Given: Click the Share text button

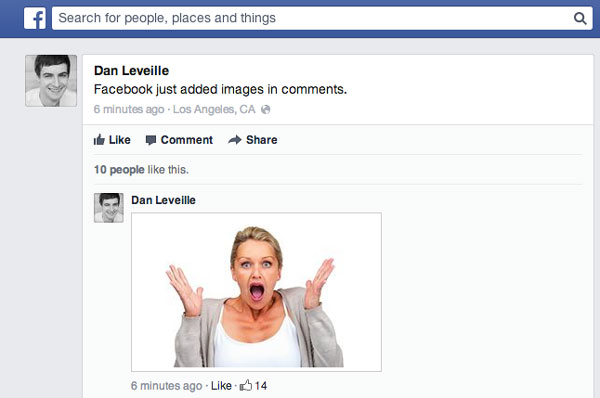Looking at the screenshot, I should tap(262, 140).
